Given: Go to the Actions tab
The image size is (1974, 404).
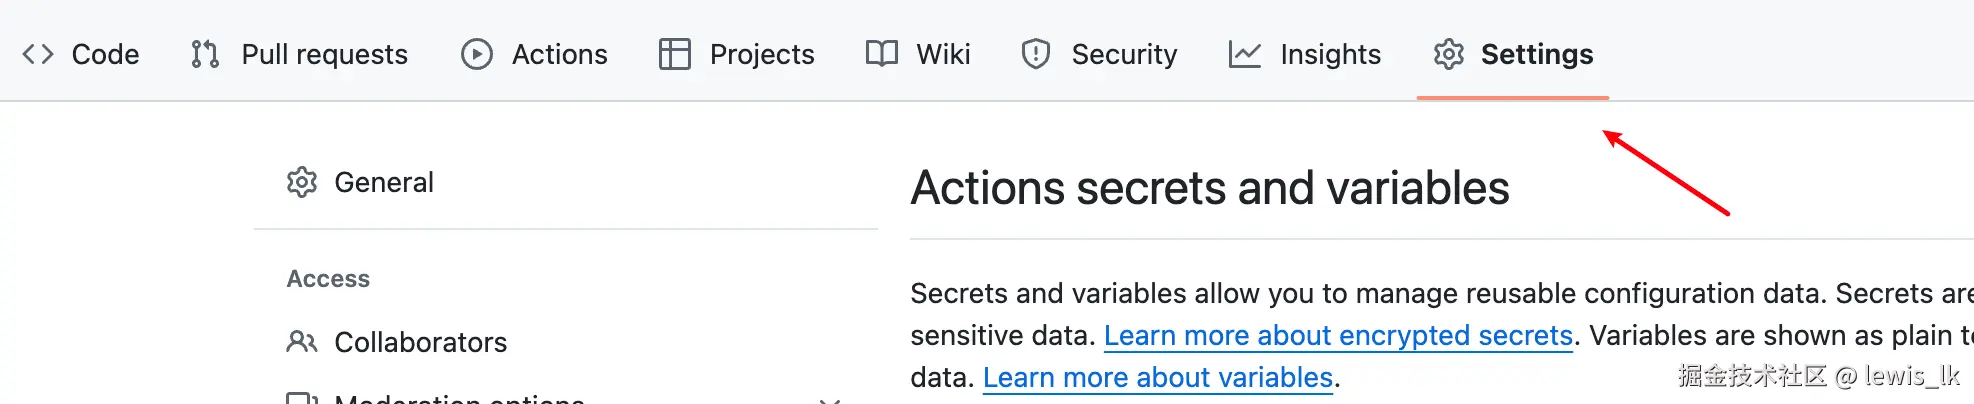Looking at the screenshot, I should [559, 54].
